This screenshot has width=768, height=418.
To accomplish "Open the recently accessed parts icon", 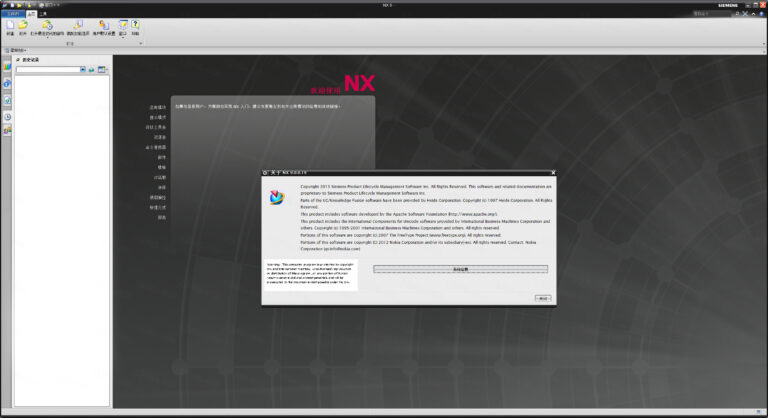I will 47,25.
